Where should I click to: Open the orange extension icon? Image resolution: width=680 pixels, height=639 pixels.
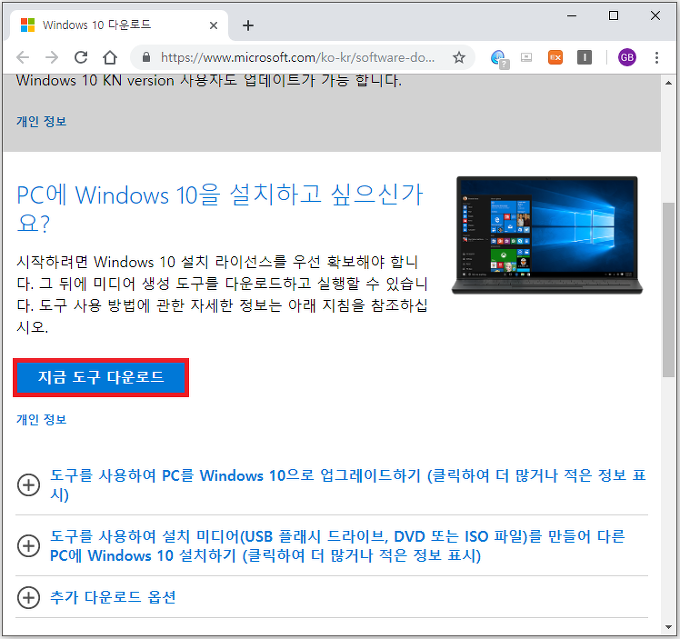click(555, 57)
